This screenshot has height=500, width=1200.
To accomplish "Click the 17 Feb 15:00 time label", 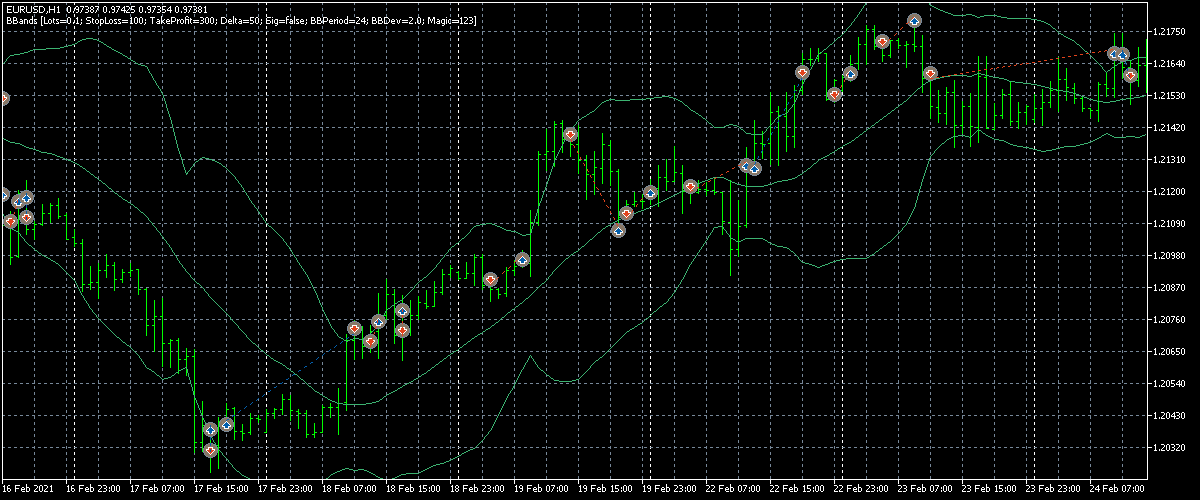I will 220,491.
